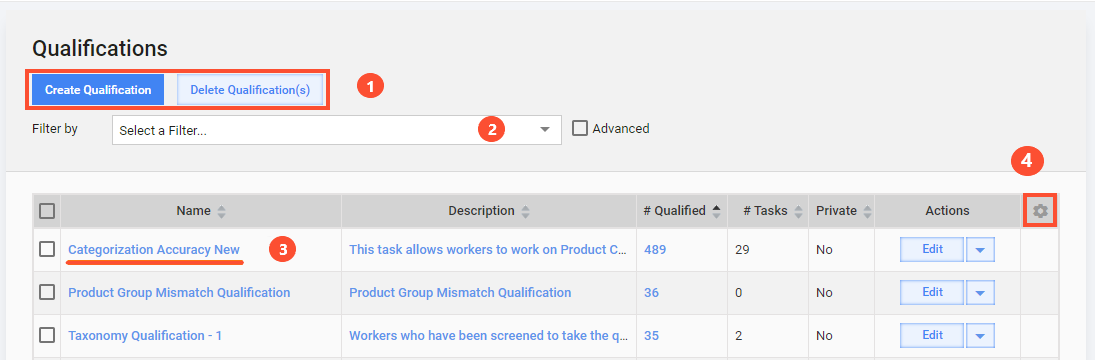The height and width of the screenshot is (360, 1095).
Task: Edit the Taxonomy Qualification - 1 row
Action: (x=932, y=336)
